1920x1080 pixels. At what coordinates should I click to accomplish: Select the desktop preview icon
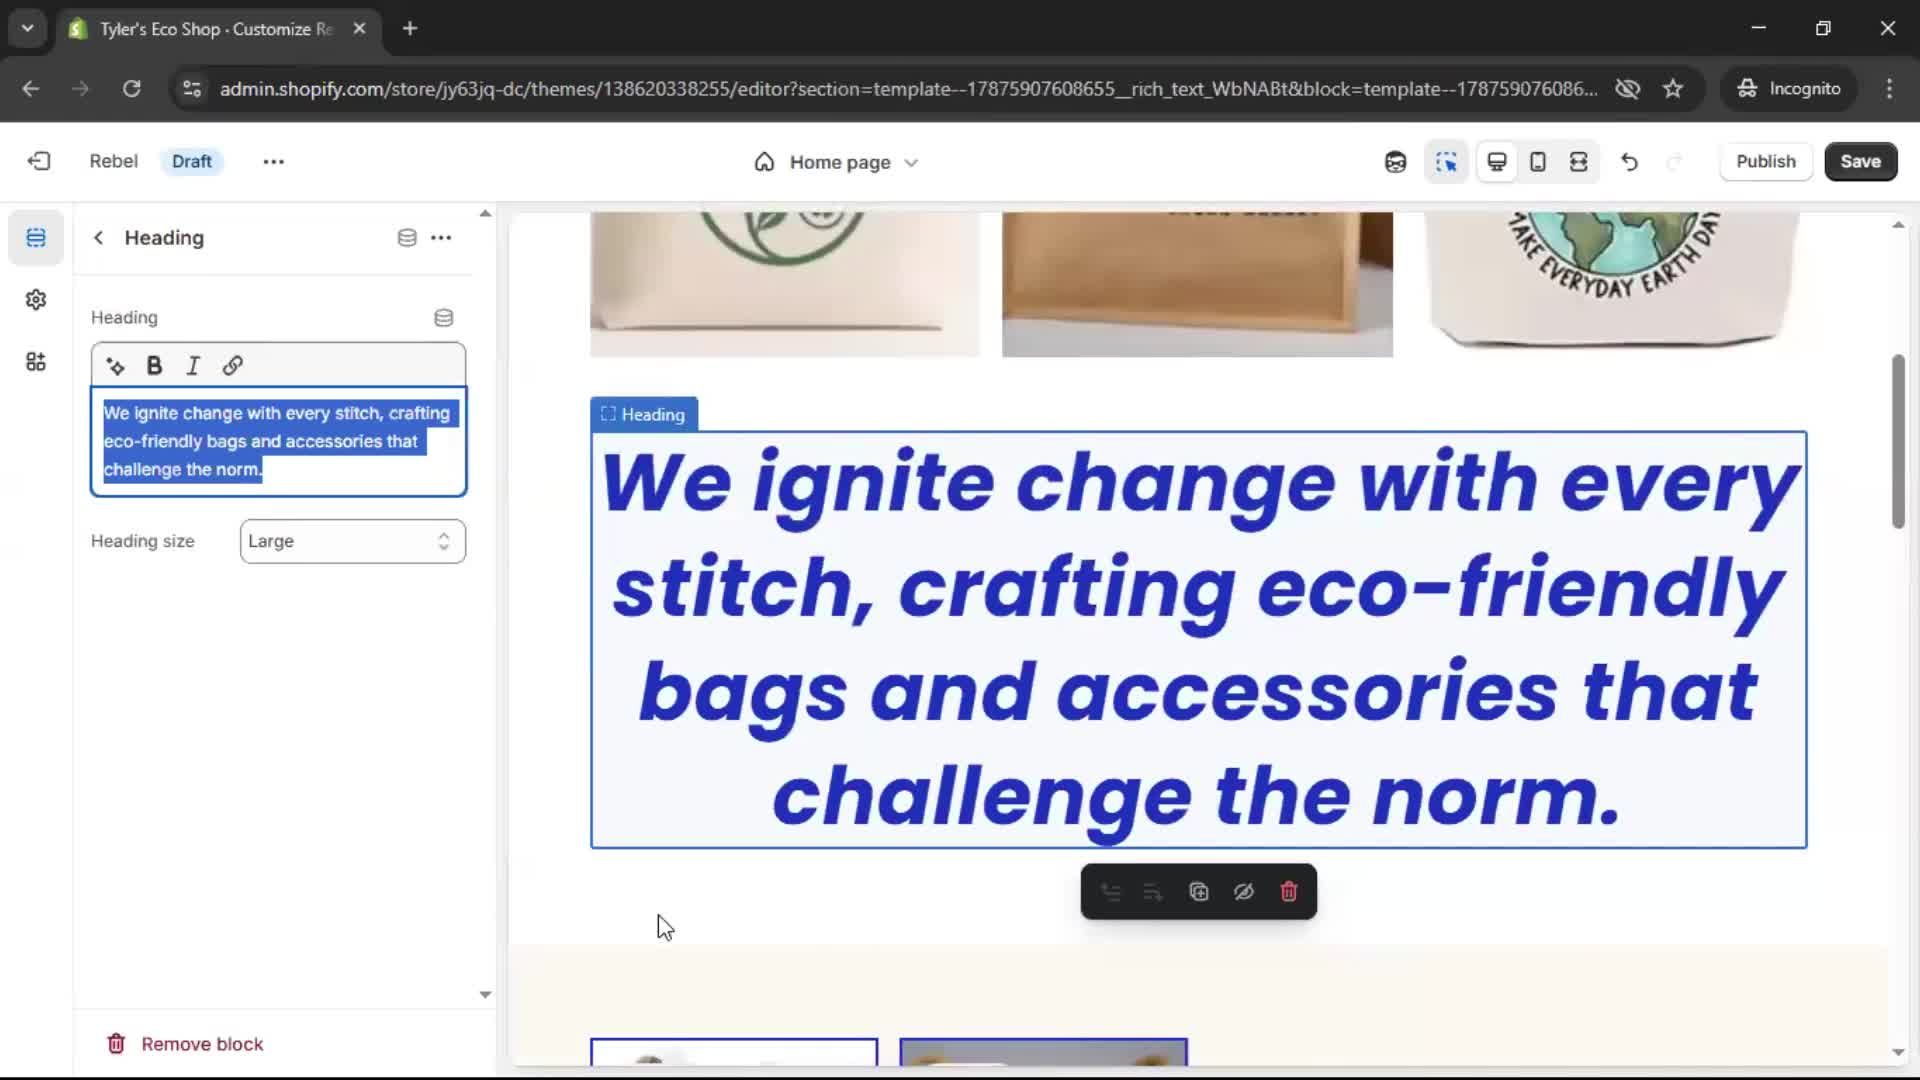1496,161
